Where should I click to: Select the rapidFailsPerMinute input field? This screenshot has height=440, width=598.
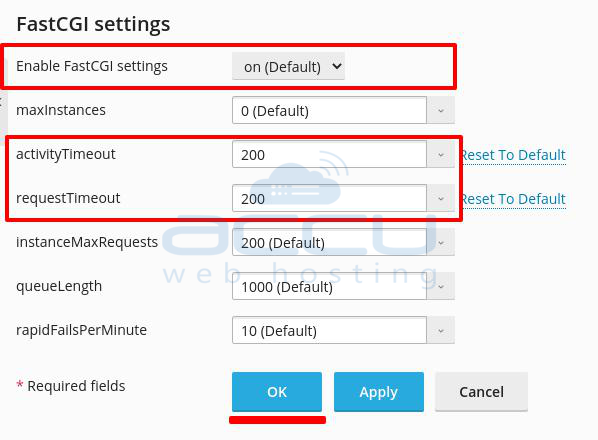click(329, 330)
